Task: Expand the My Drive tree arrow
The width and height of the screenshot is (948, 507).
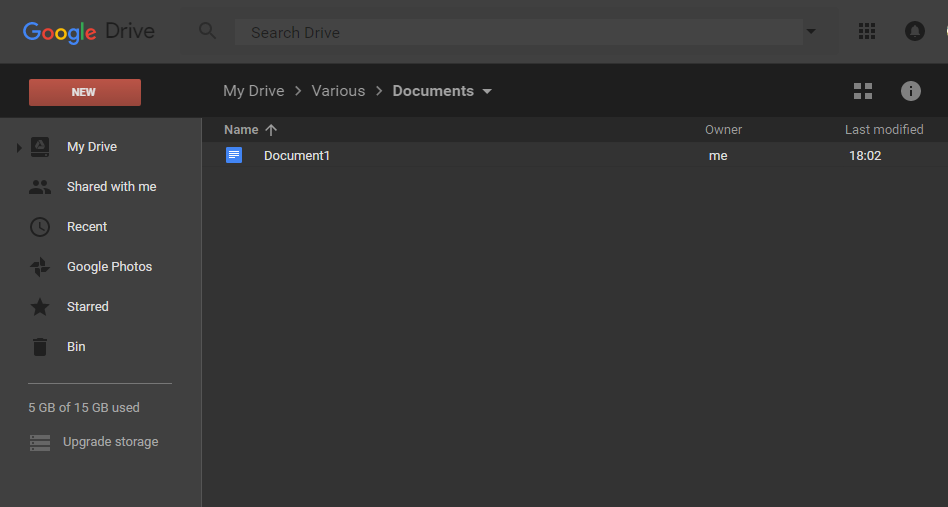Action: 19,147
